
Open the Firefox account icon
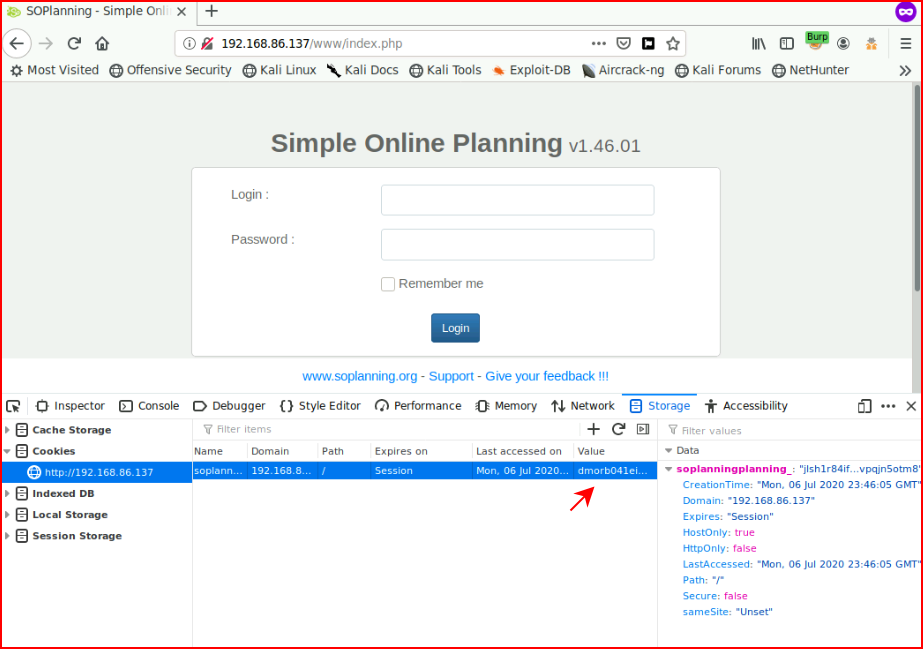tap(843, 44)
